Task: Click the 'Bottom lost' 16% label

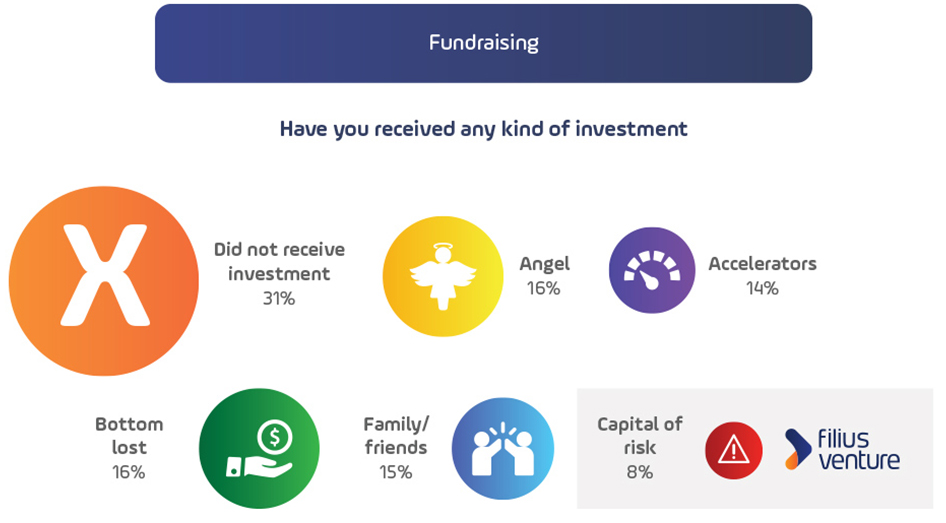Action: point(129,448)
